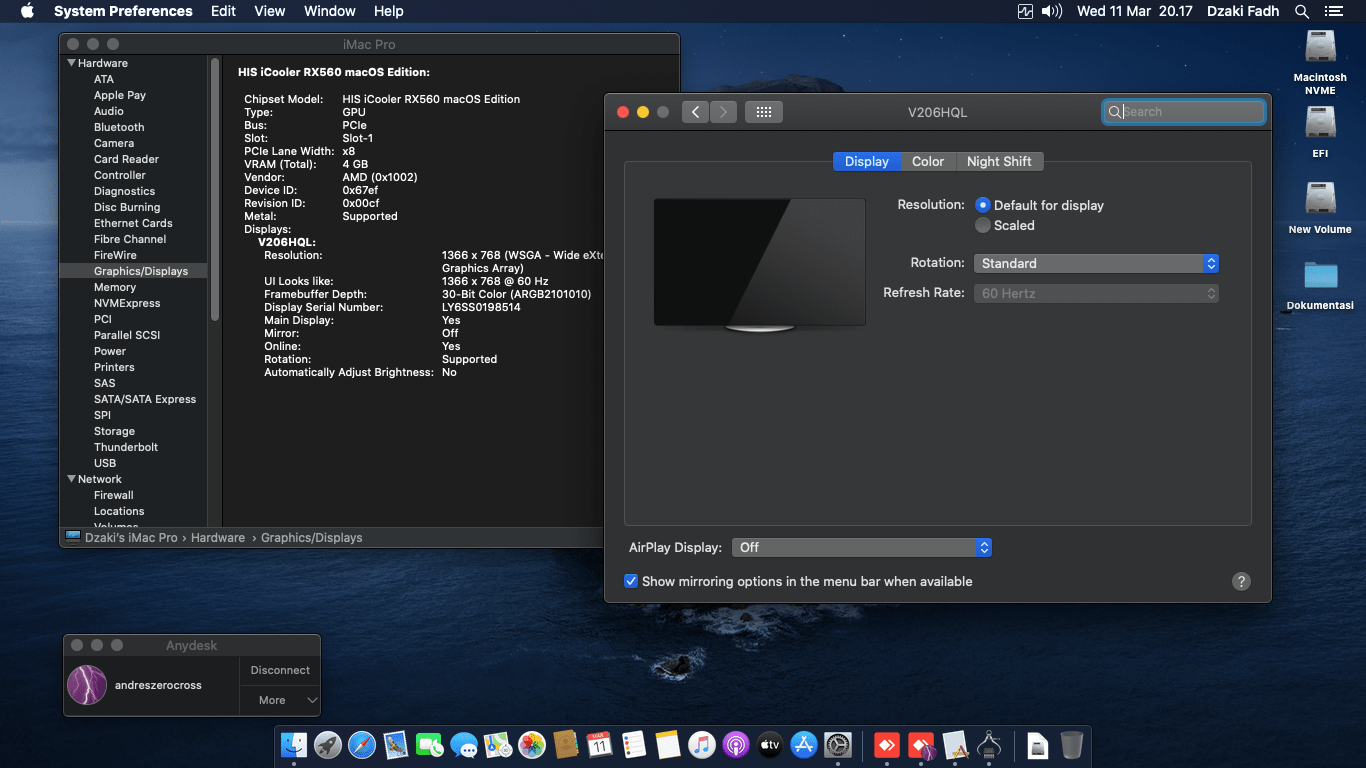
Task: Click the help question mark button
Action: tap(1241, 581)
